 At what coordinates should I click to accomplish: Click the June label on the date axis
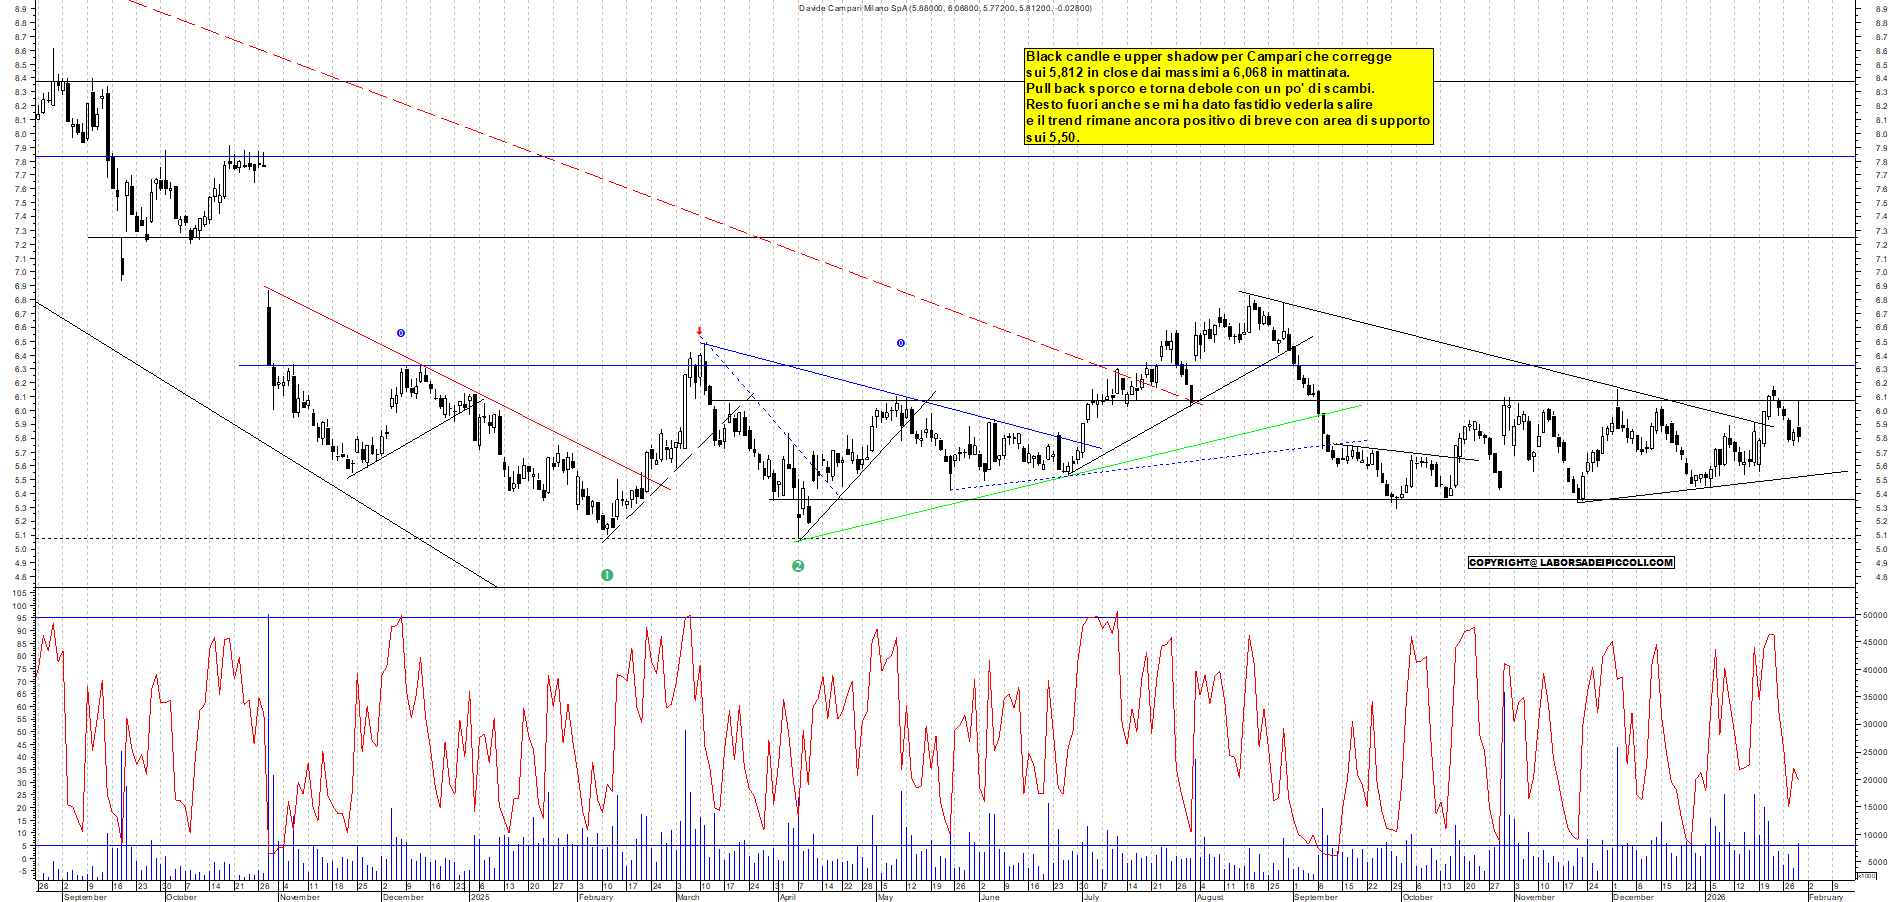[x=990, y=897]
